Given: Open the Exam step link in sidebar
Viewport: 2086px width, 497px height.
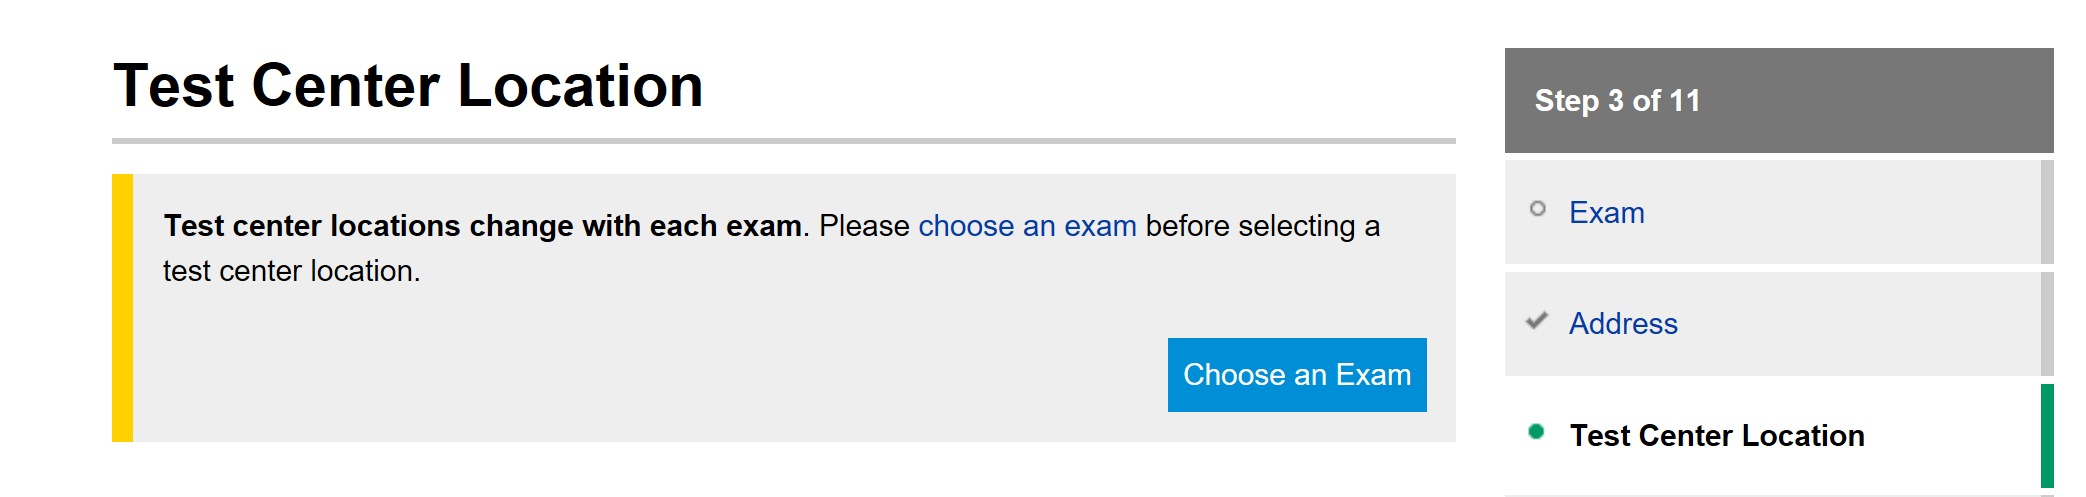Looking at the screenshot, I should click(x=1606, y=213).
